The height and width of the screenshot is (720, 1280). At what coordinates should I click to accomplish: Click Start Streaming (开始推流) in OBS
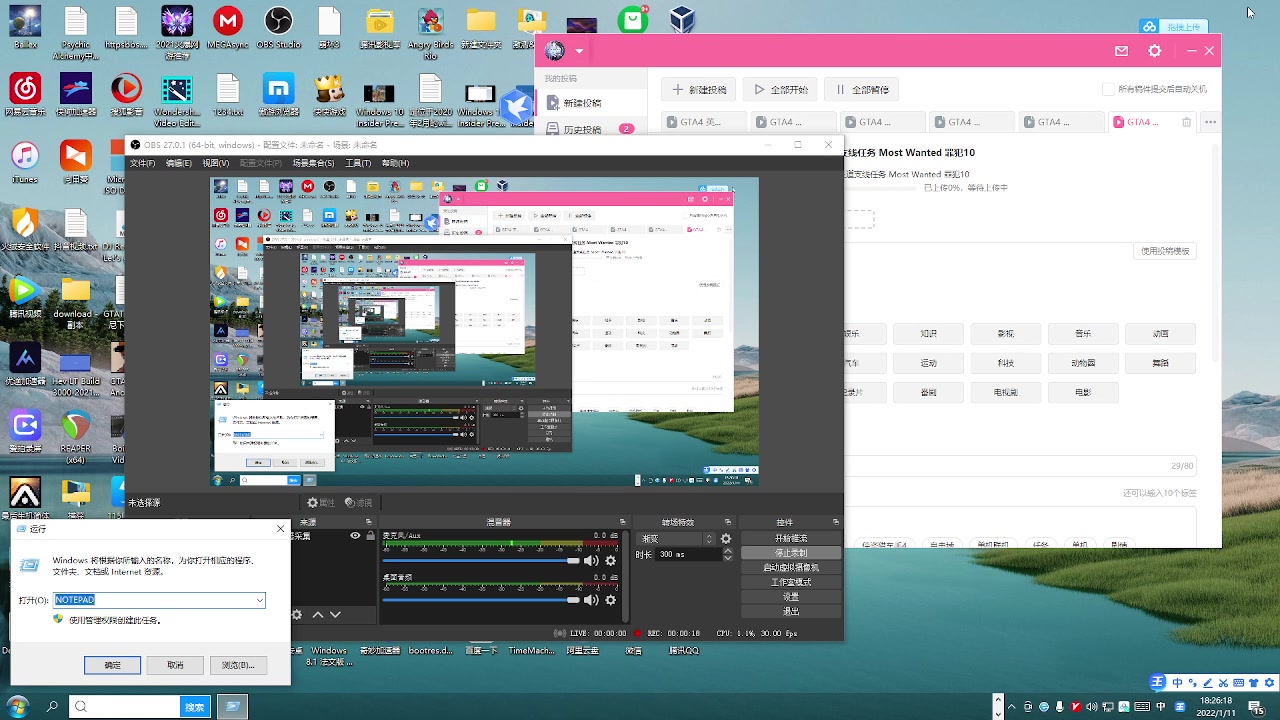coord(790,538)
